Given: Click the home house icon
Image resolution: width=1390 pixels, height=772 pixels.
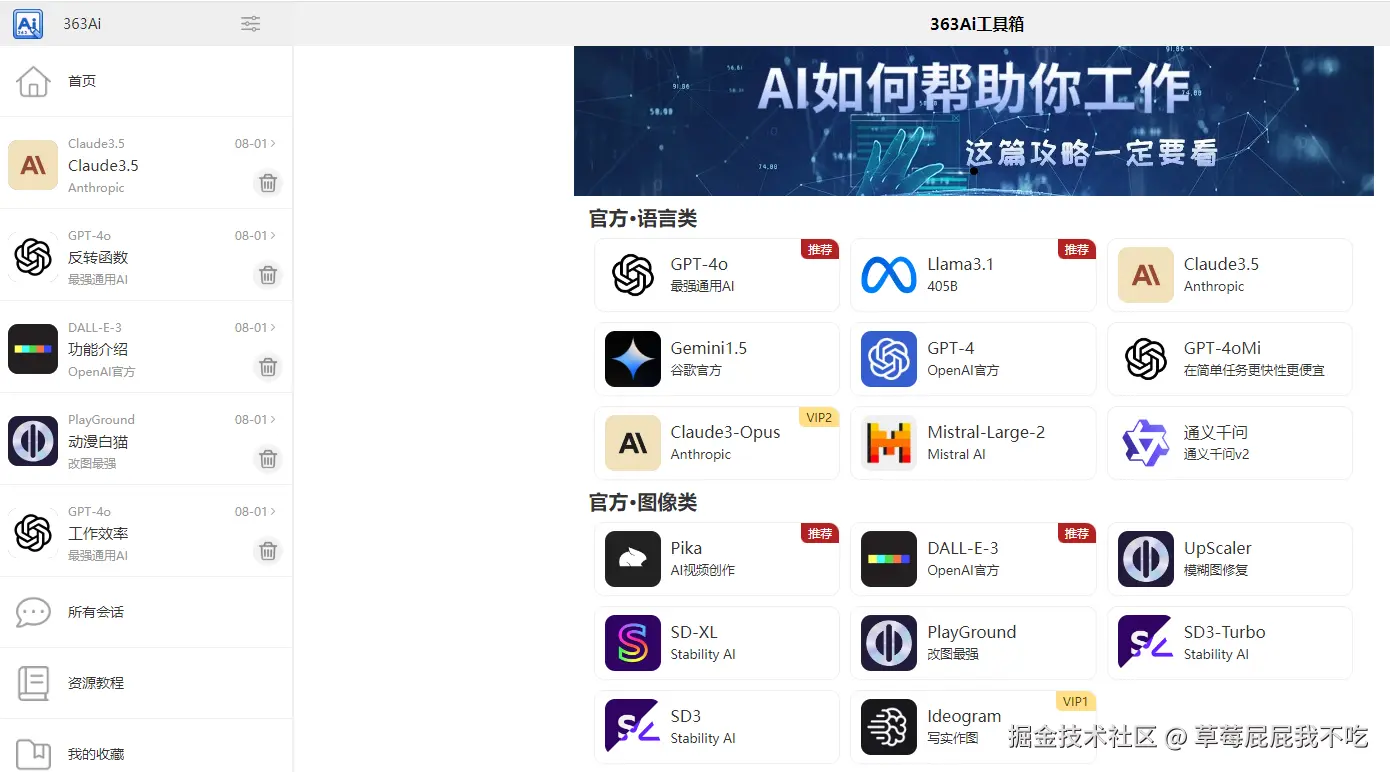Looking at the screenshot, I should coord(33,81).
